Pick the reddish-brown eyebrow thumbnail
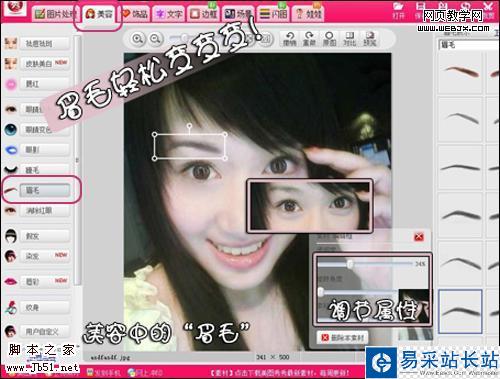500x379 pixels. tap(460, 71)
